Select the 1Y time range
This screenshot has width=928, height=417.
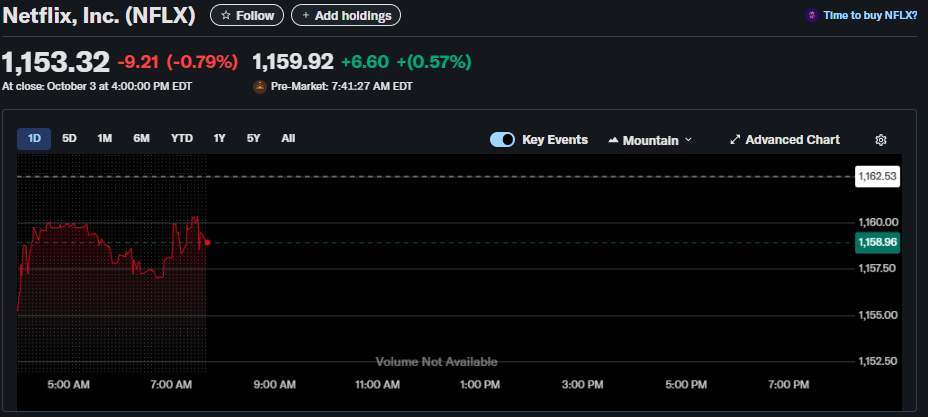219,139
